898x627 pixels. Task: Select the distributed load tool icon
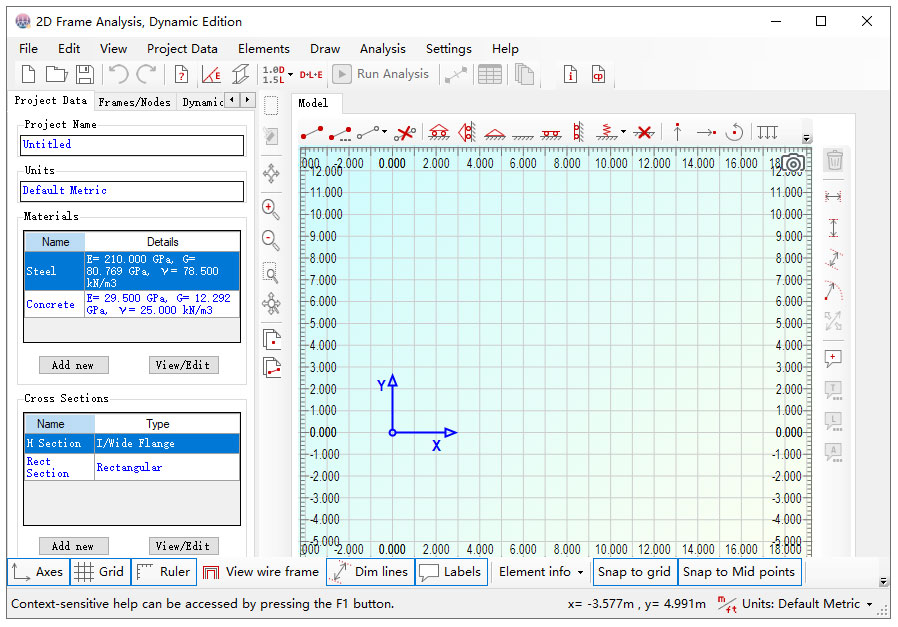(x=767, y=133)
